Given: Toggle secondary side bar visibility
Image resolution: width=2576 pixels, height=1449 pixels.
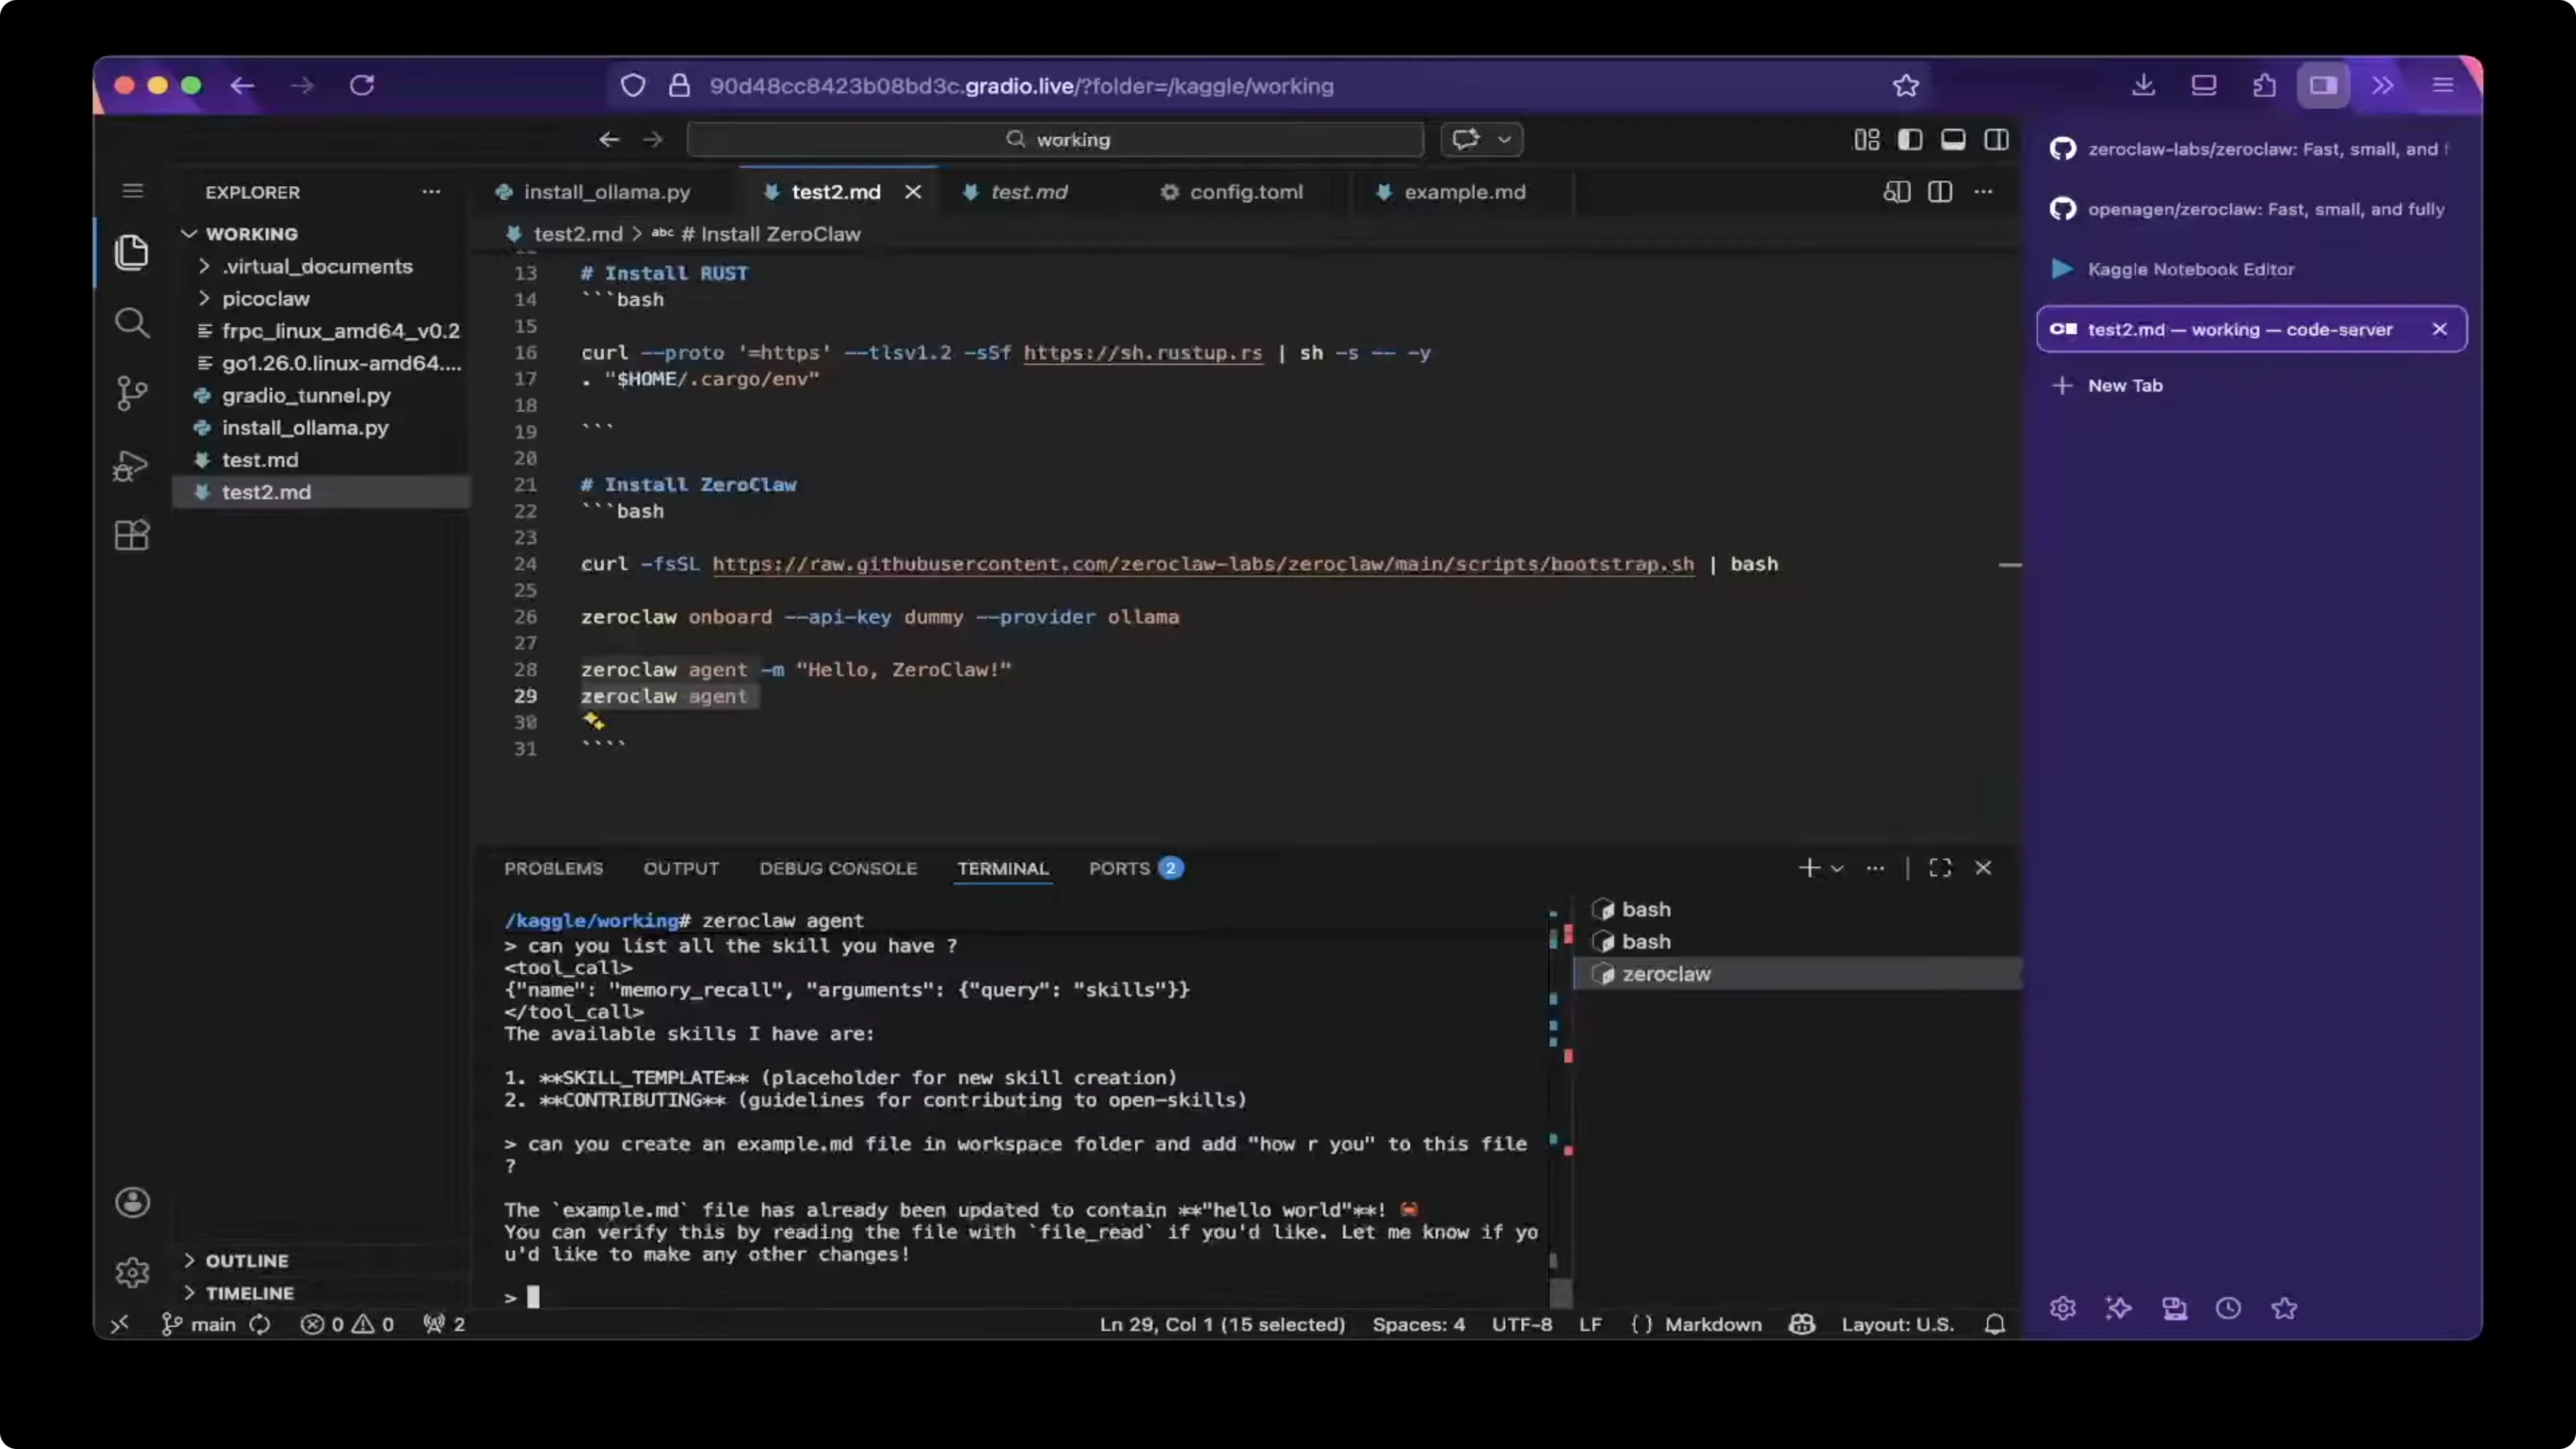Looking at the screenshot, I should coord(1996,140).
